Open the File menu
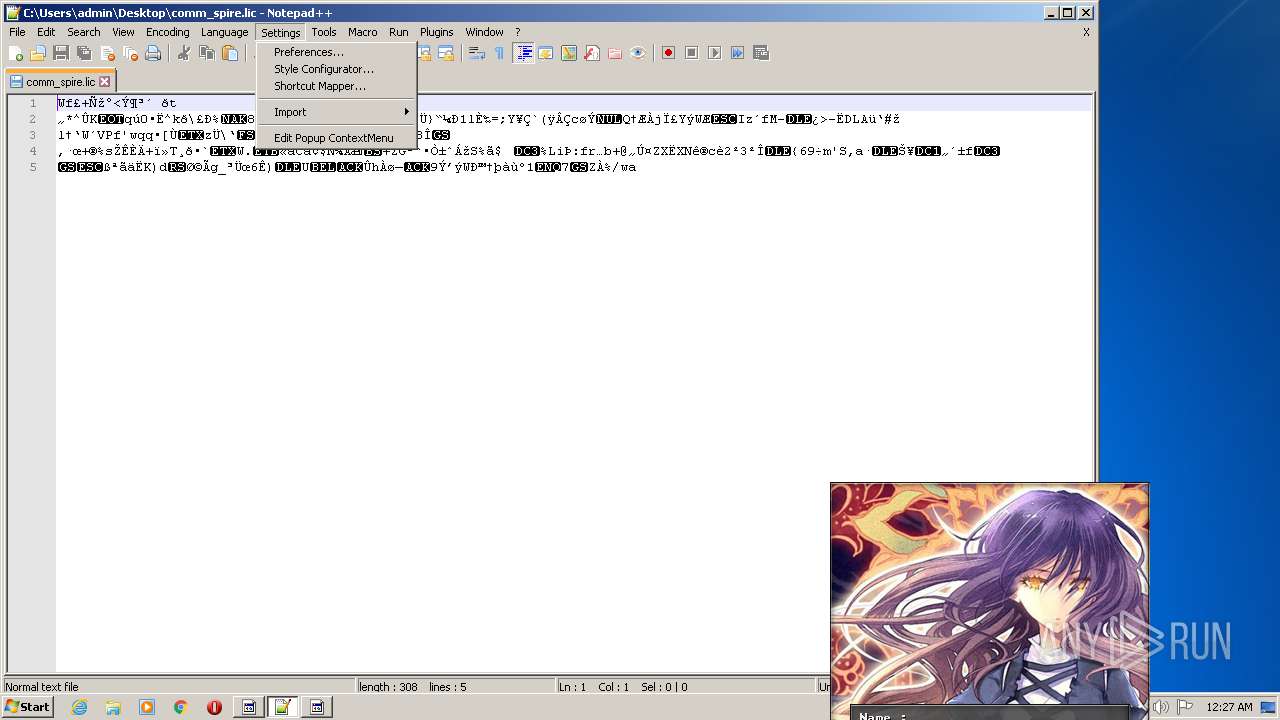This screenshot has height=720, width=1280. (x=17, y=32)
